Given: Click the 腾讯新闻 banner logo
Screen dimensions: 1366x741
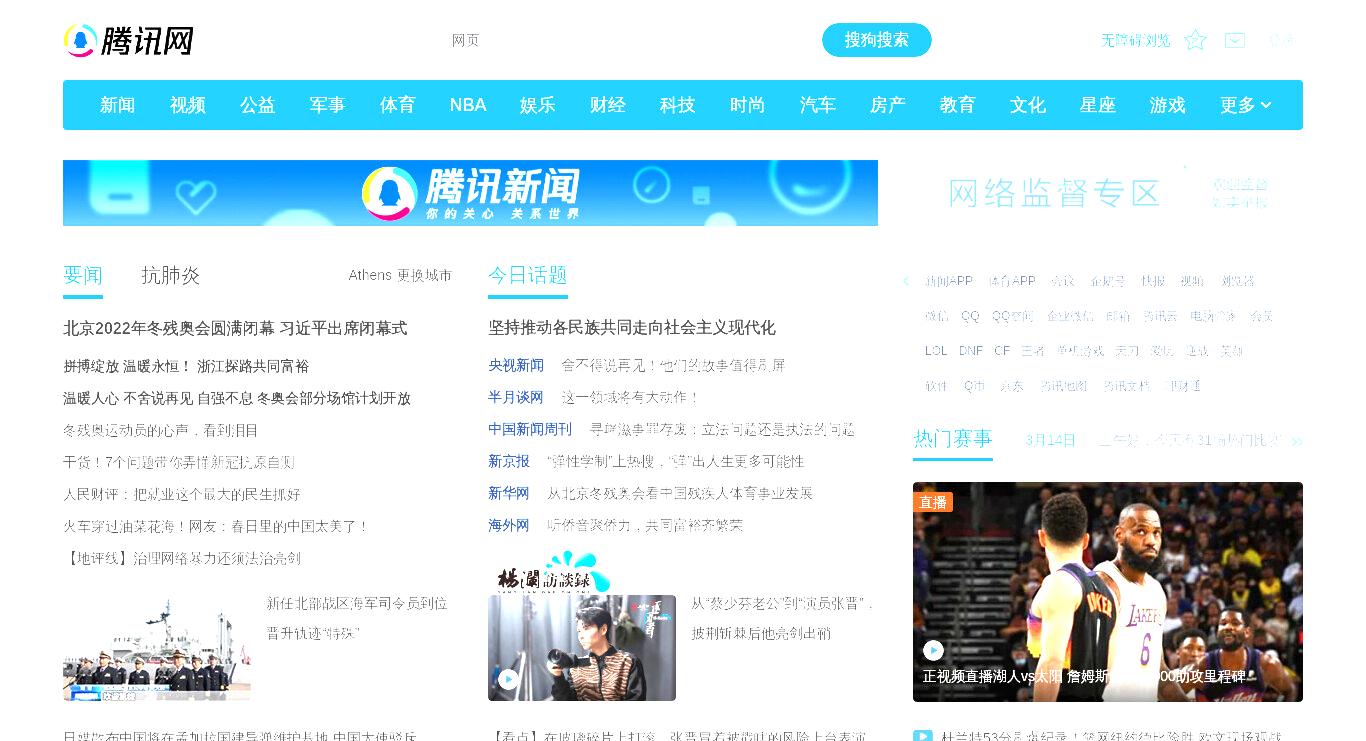Looking at the screenshot, I should click(470, 193).
